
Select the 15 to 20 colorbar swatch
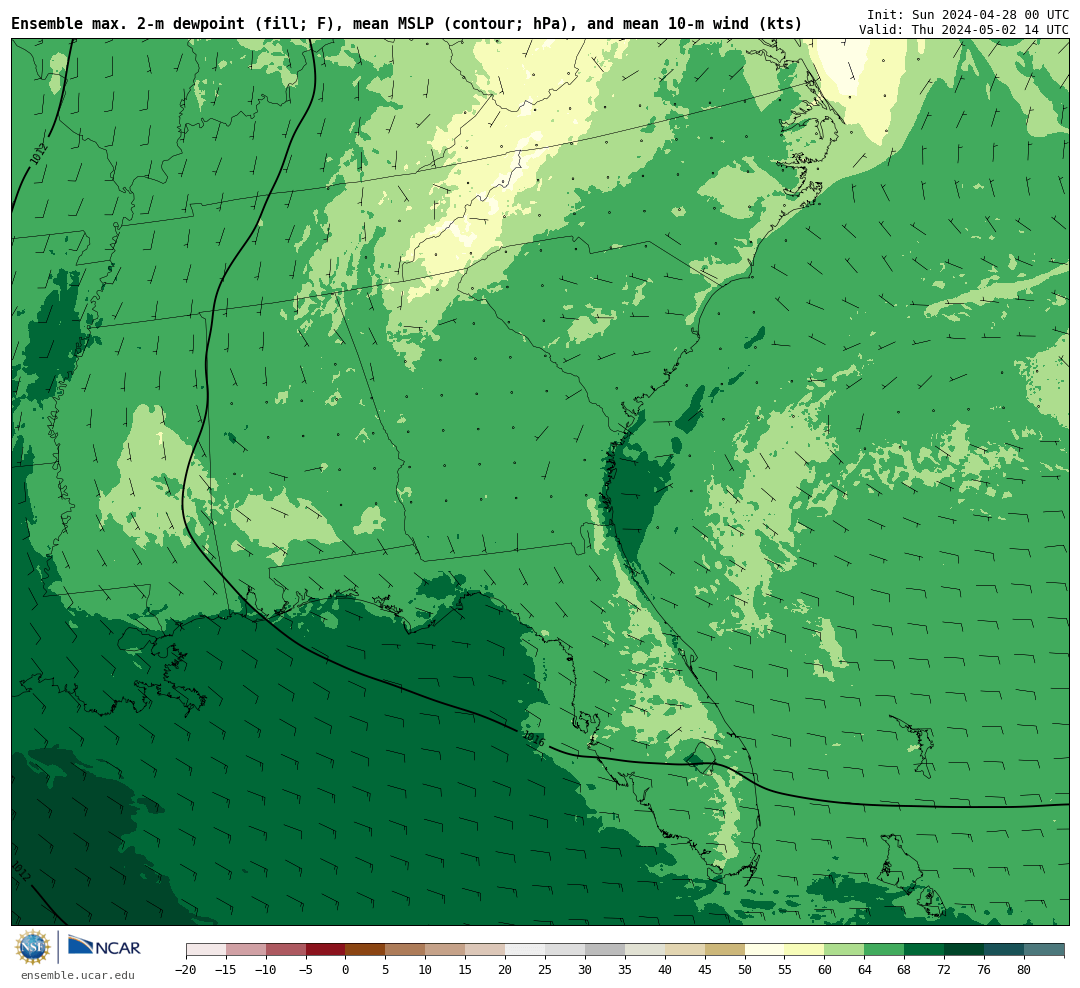point(486,950)
